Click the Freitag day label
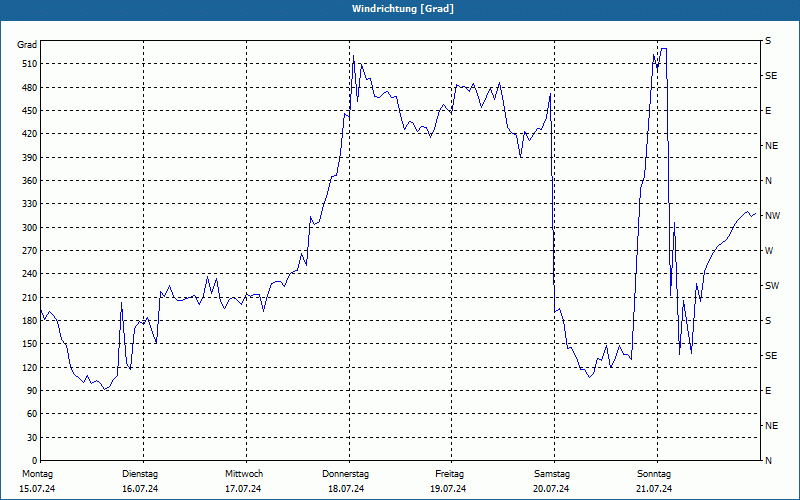The height and width of the screenshot is (500, 800). tap(449, 474)
